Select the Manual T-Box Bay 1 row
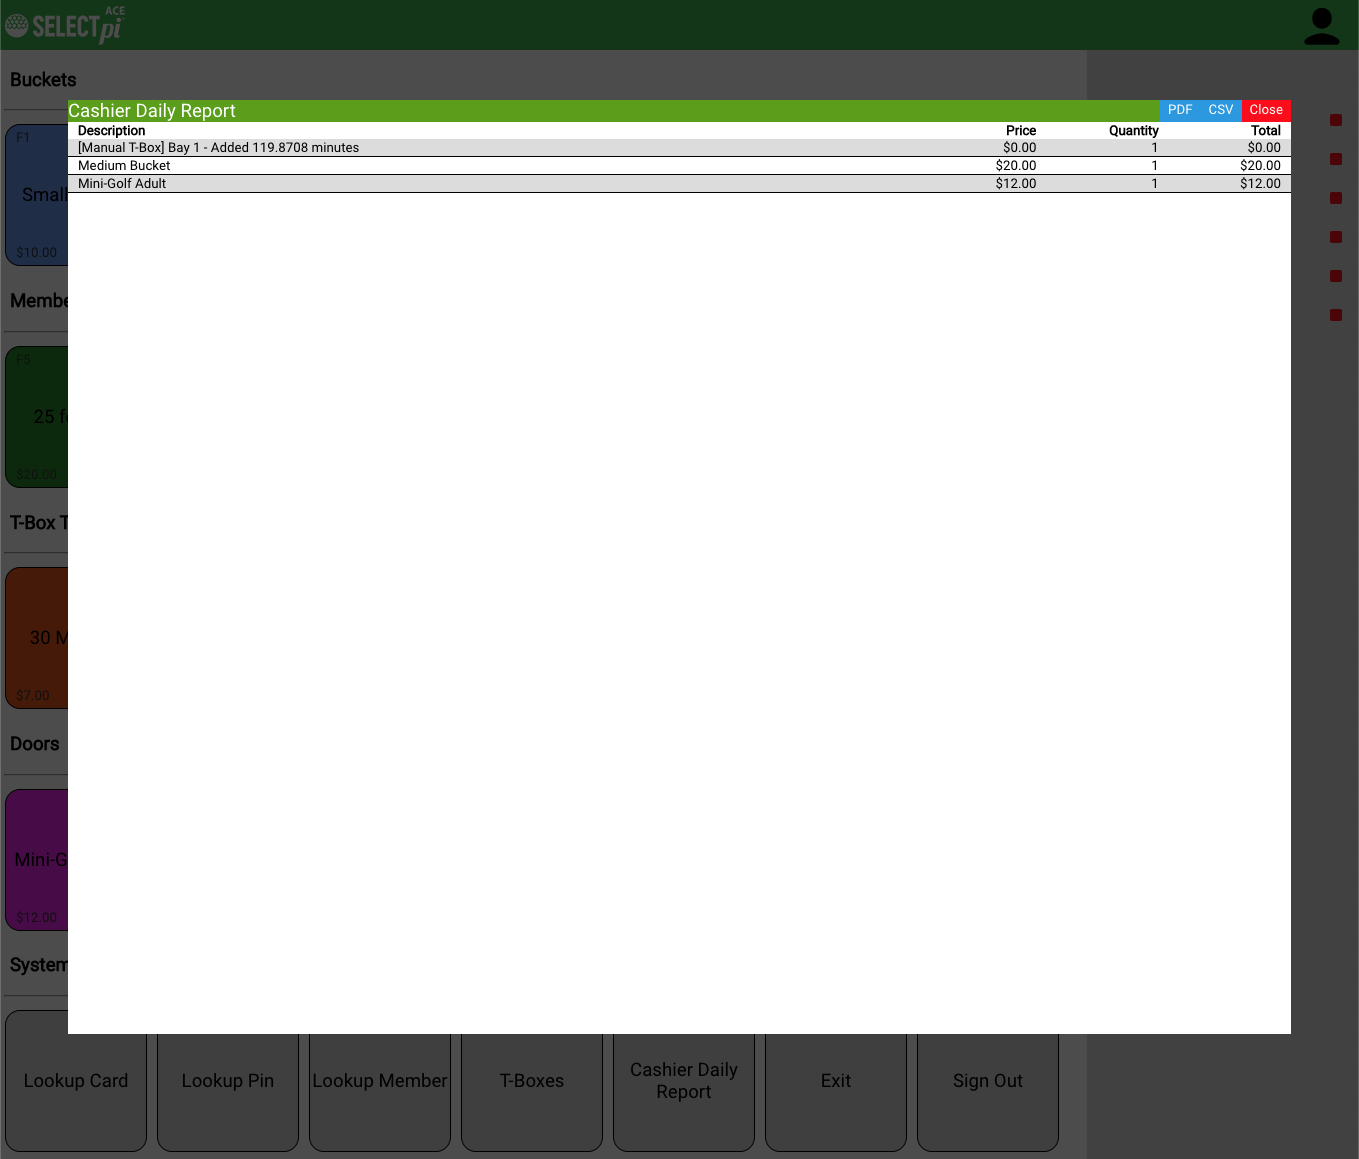The width and height of the screenshot is (1359, 1159). point(679,148)
